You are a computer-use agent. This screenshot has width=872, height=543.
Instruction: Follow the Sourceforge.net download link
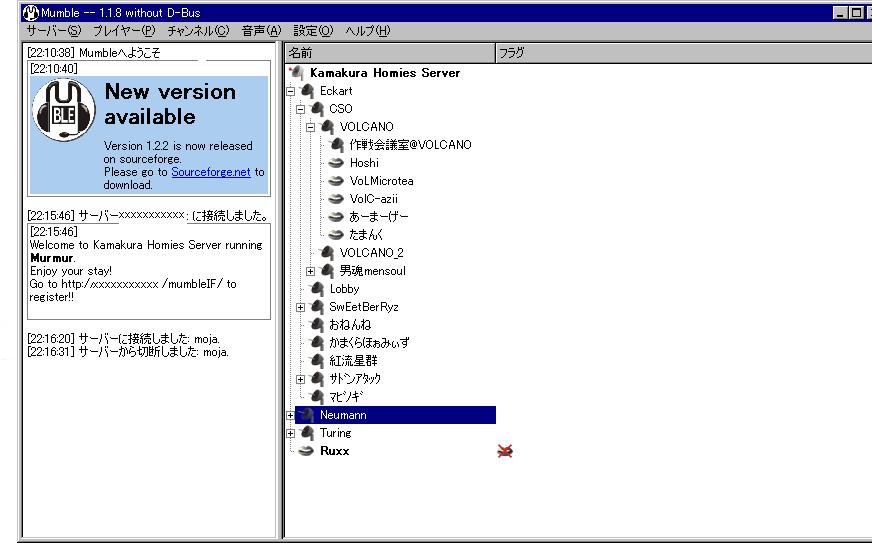coord(211,172)
